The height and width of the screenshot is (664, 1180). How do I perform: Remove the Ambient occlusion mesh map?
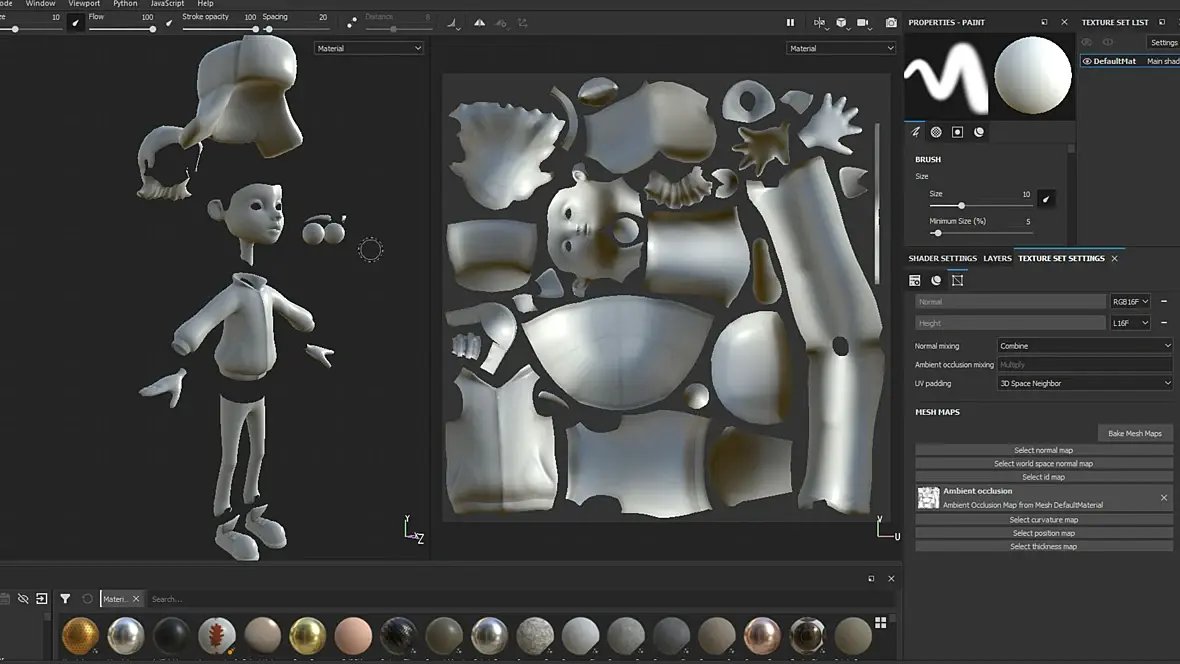pos(1163,497)
